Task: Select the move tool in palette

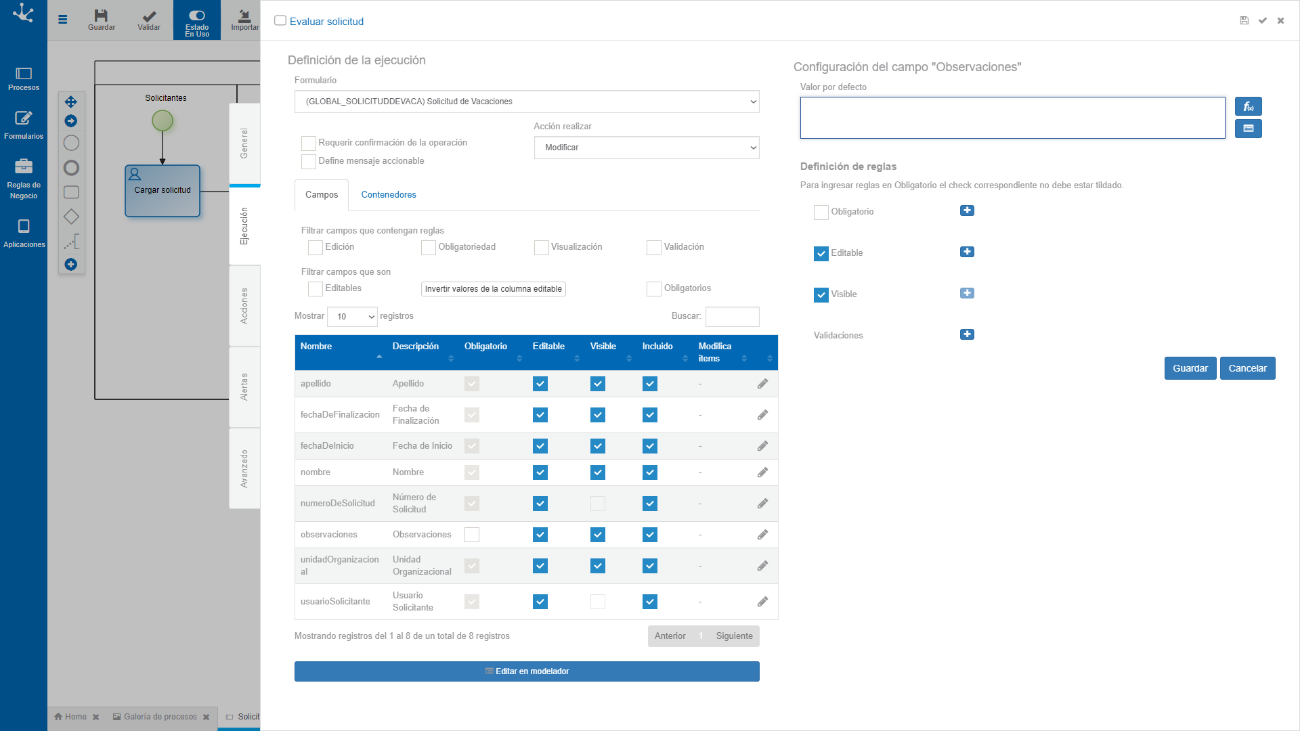Action: click(71, 101)
